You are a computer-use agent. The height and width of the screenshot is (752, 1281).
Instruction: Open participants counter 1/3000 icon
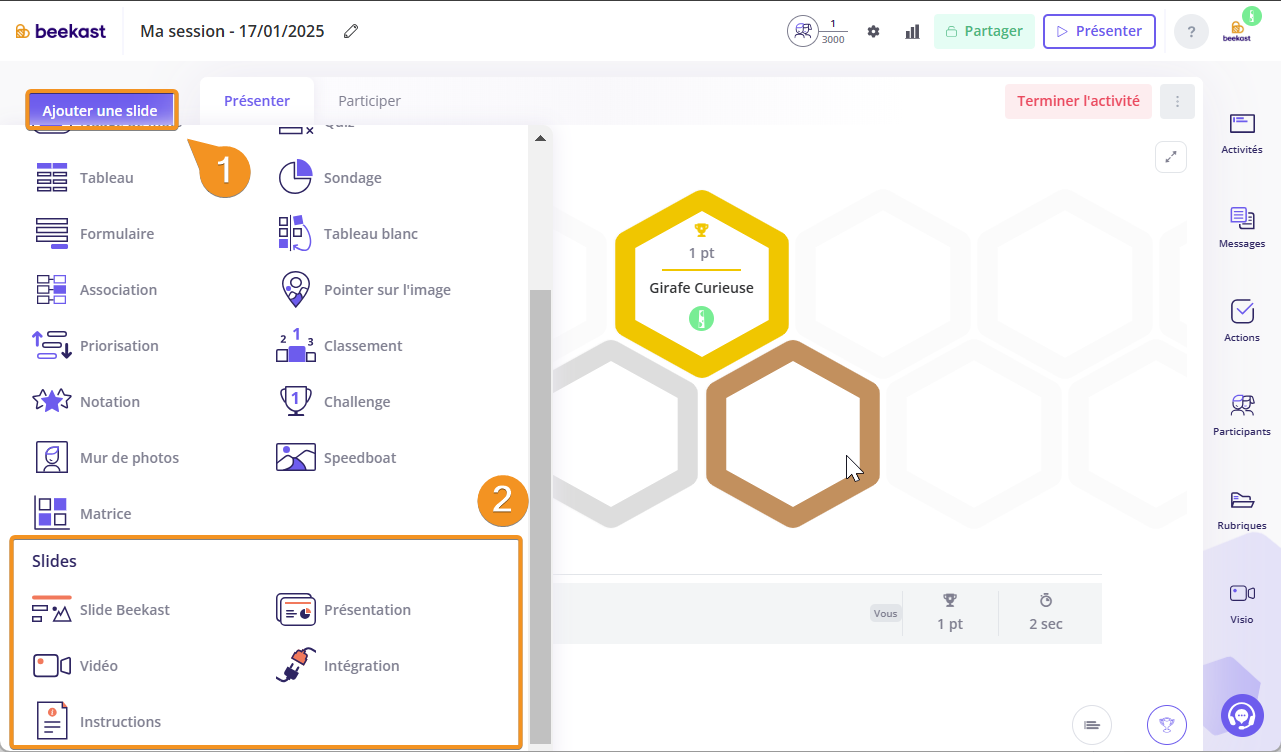pos(817,31)
